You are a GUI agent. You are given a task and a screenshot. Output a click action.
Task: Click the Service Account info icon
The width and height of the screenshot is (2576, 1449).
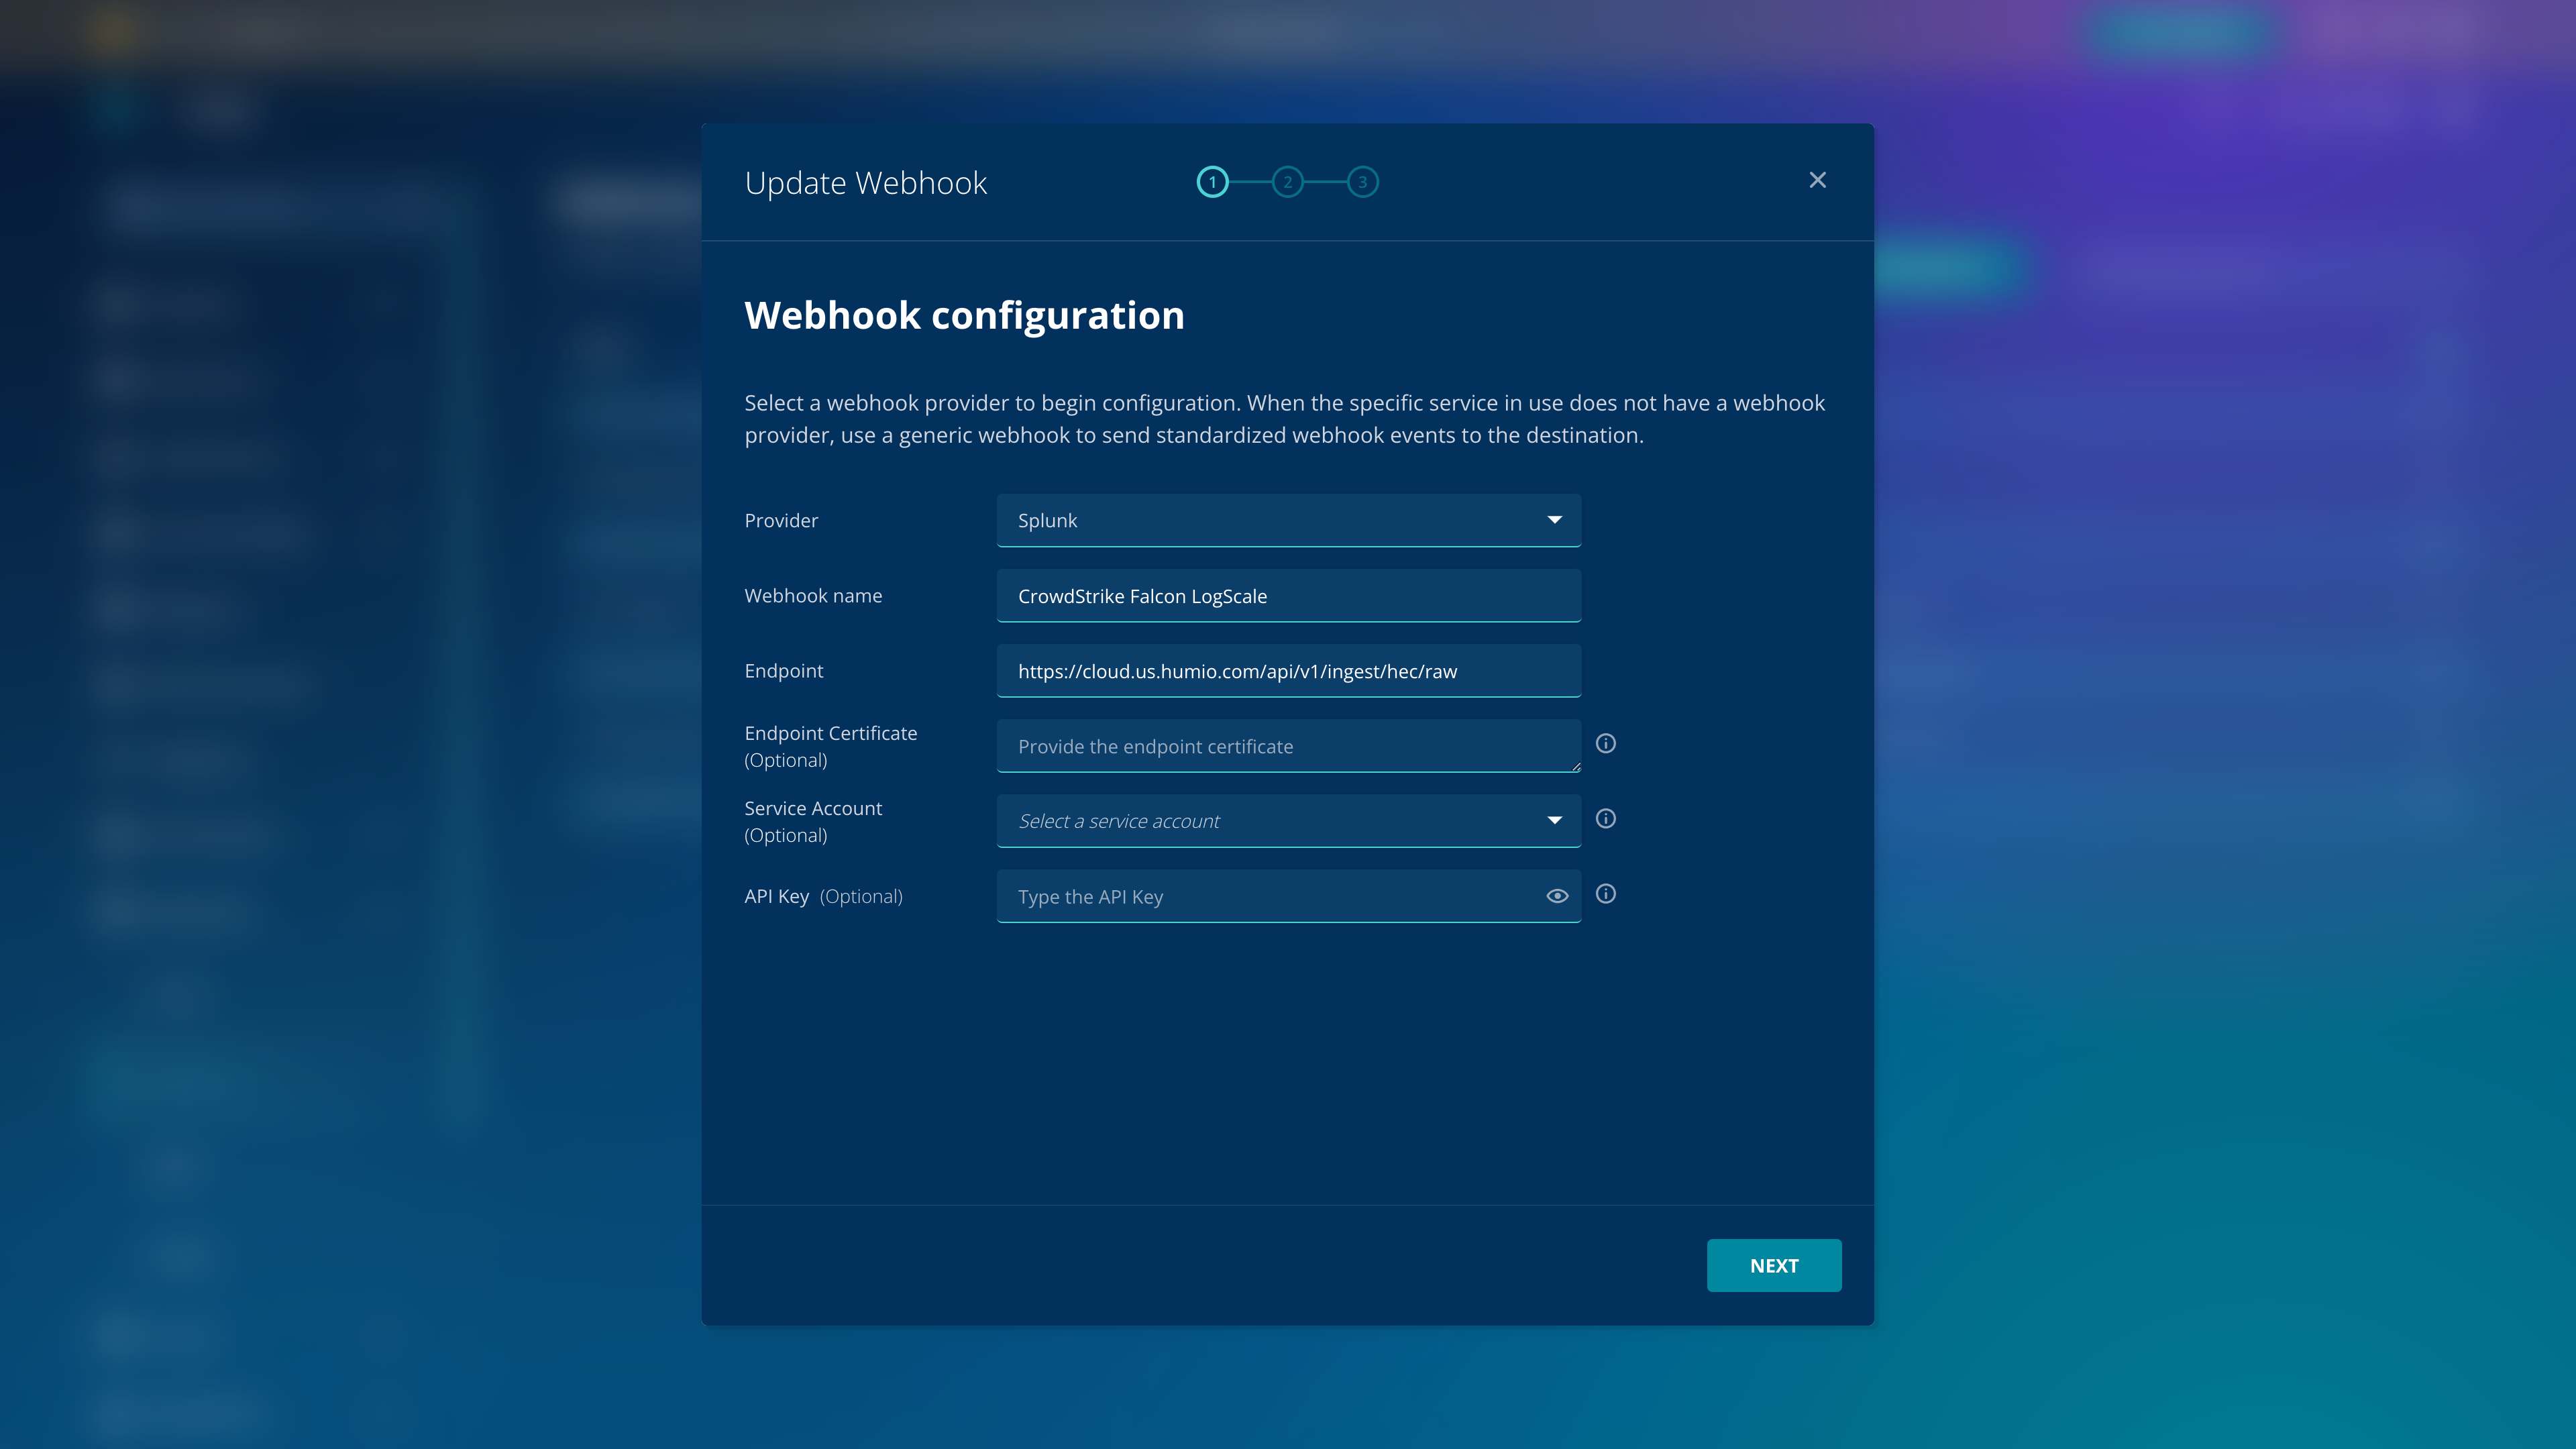1605,819
